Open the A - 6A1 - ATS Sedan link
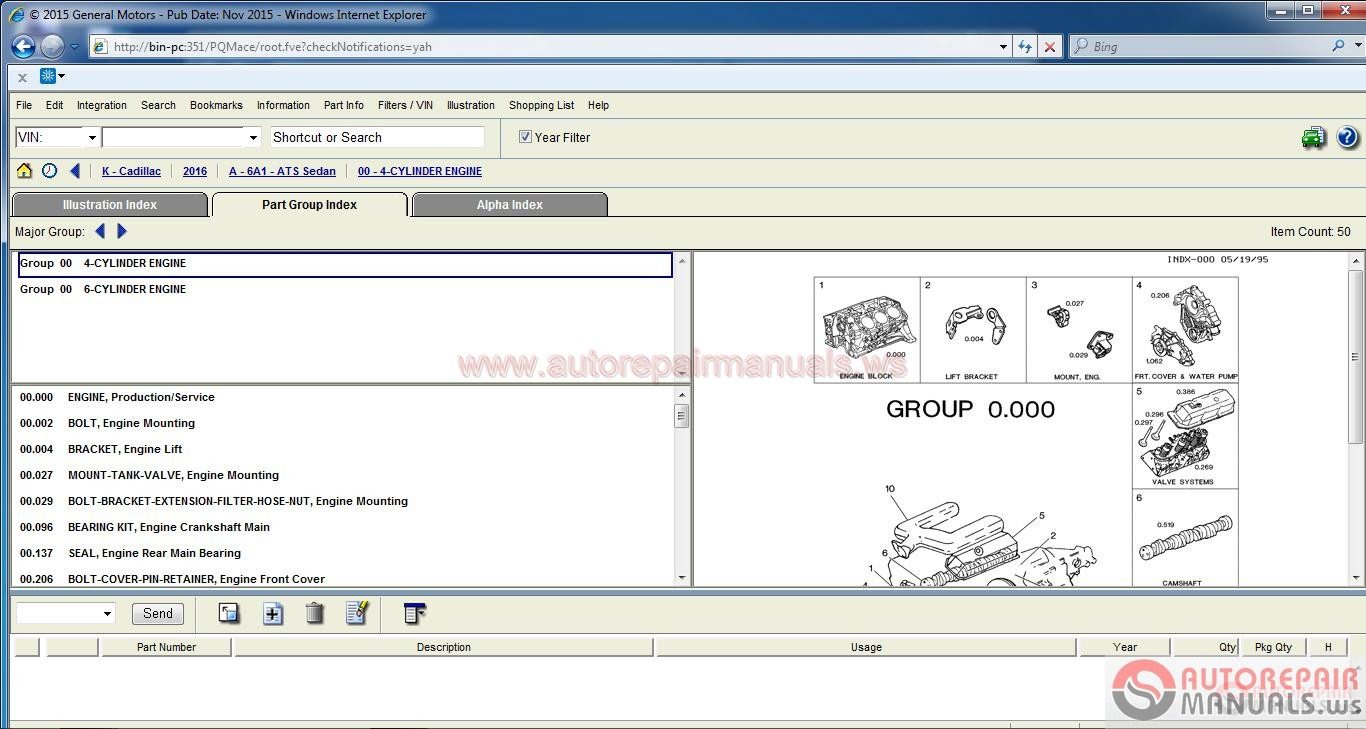The width and height of the screenshot is (1366, 729). point(282,171)
